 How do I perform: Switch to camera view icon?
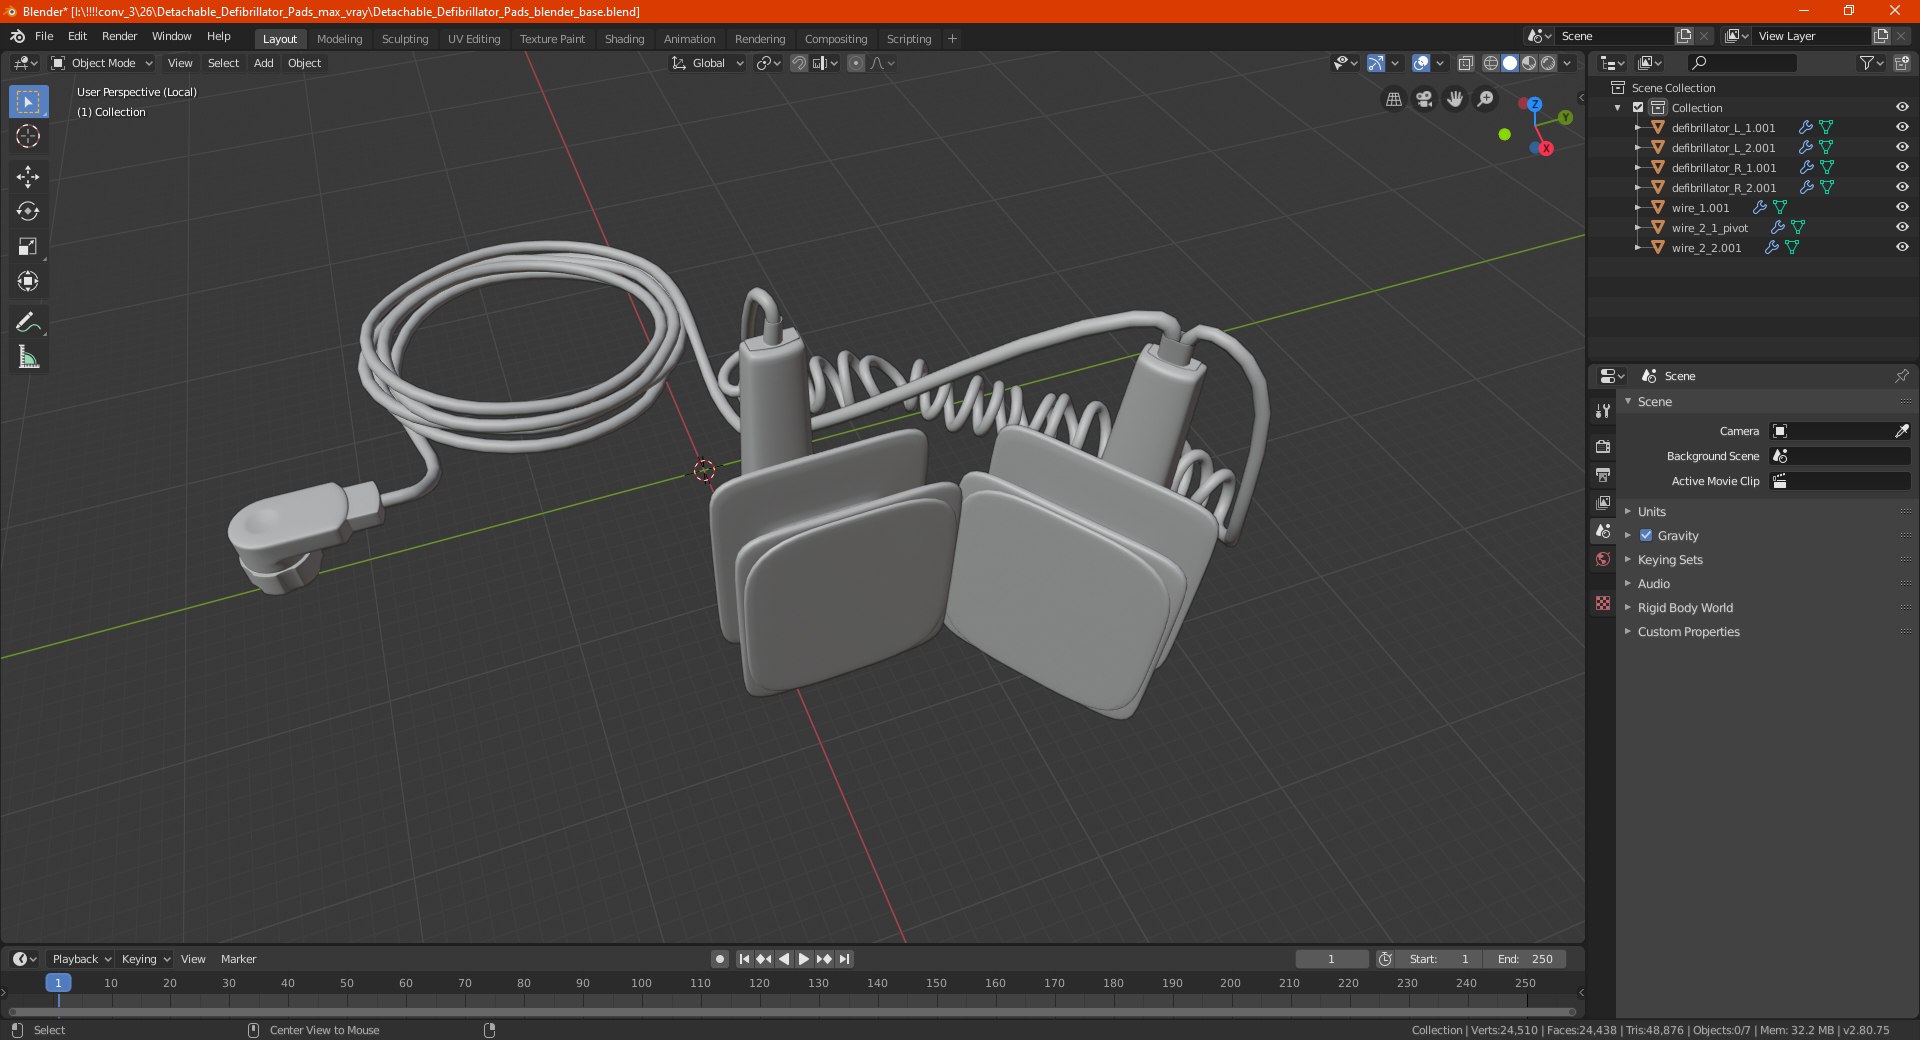(1424, 99)
